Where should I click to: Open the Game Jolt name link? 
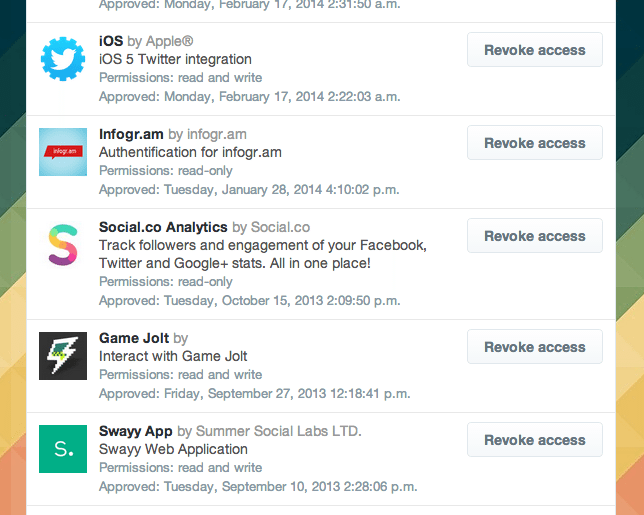coord(134,338)
